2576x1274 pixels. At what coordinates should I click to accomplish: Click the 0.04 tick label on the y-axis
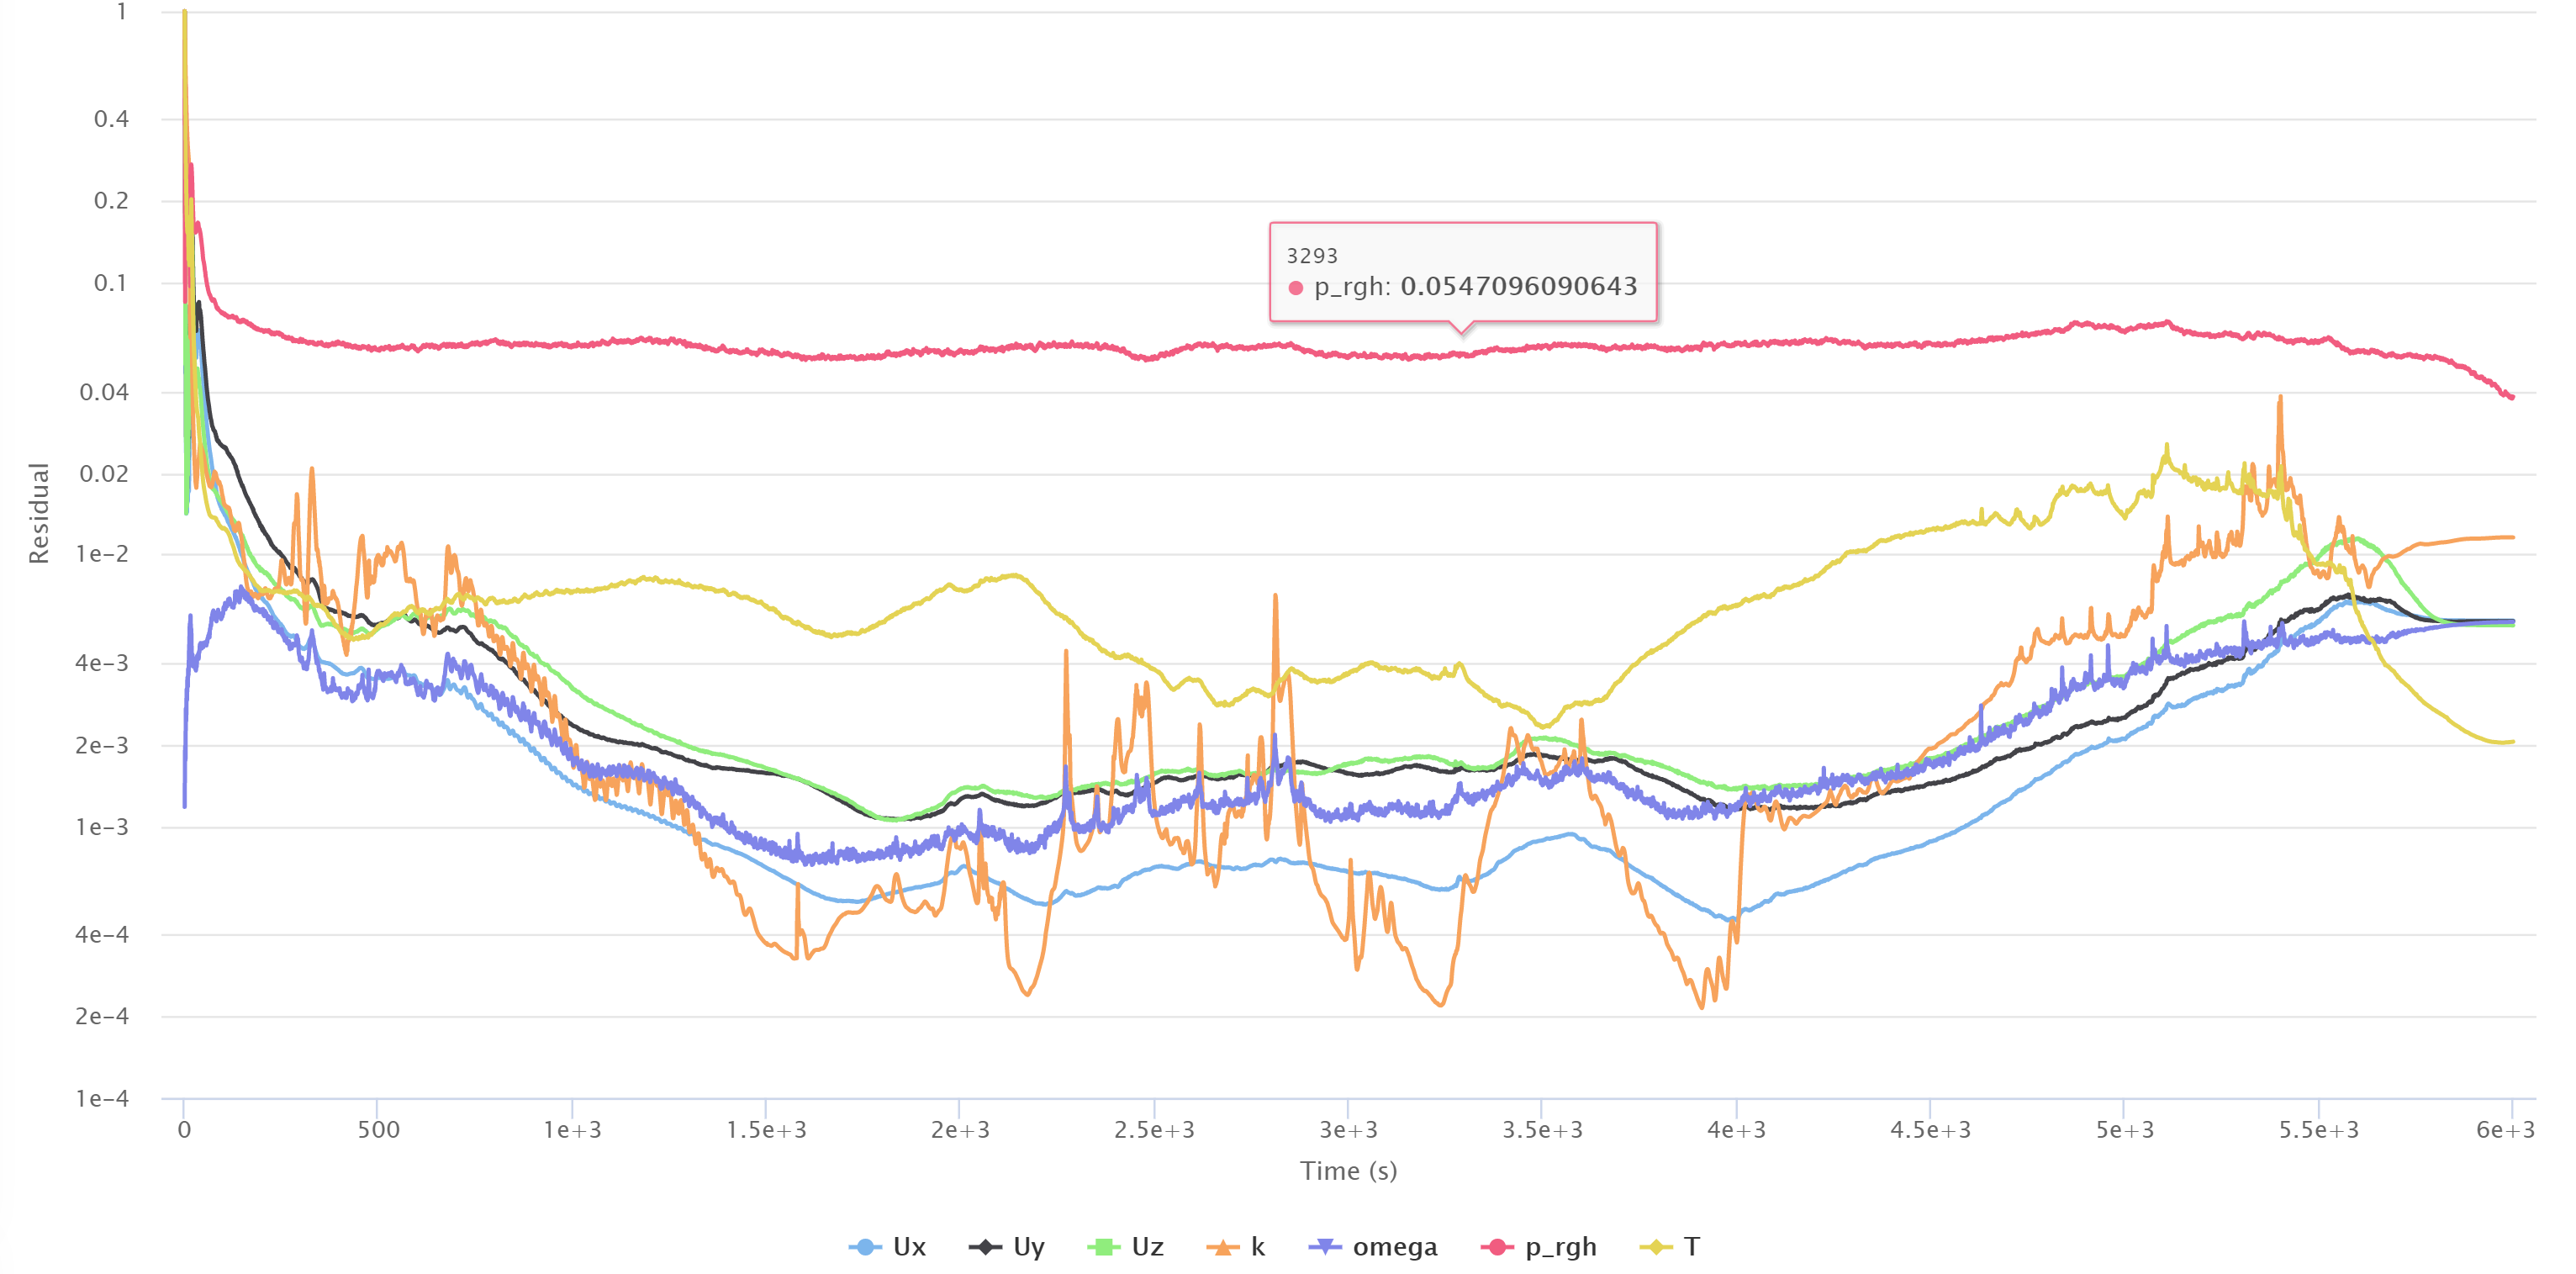click(x=104, y=392)
